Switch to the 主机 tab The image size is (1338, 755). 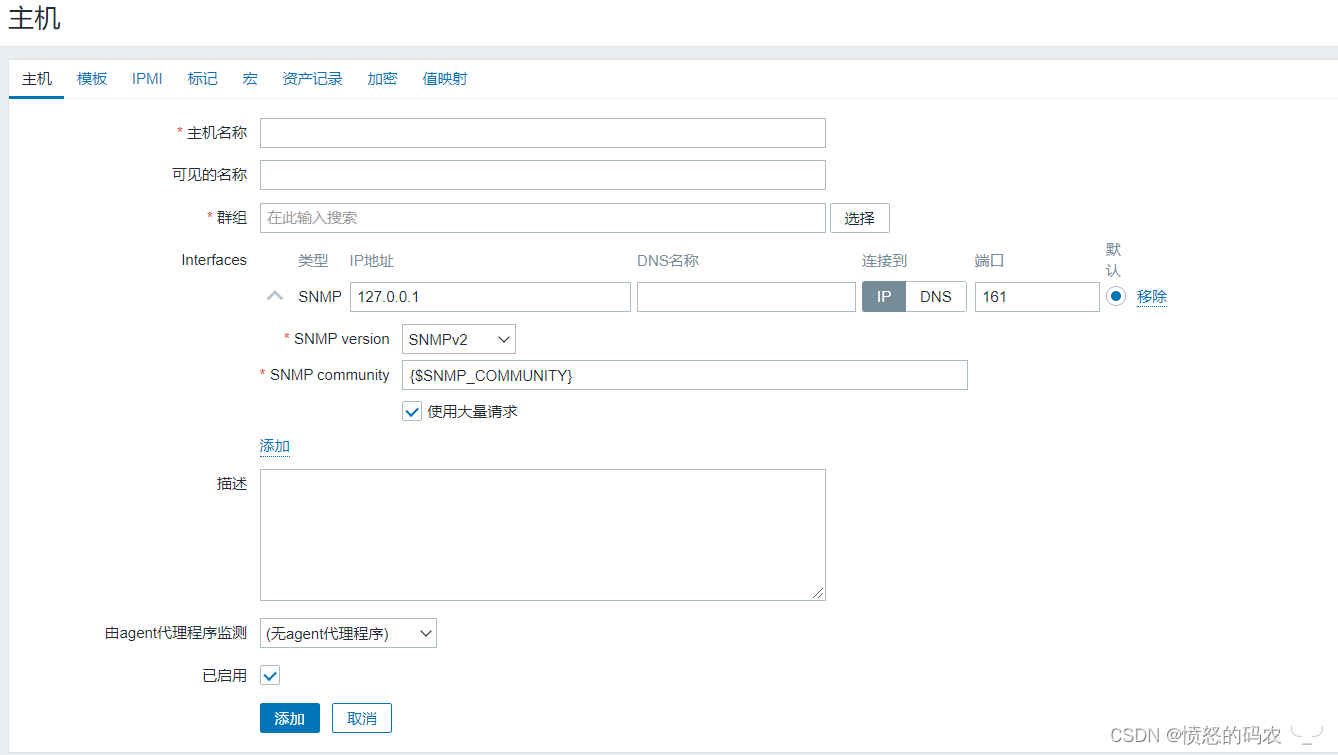click(37, 78)
